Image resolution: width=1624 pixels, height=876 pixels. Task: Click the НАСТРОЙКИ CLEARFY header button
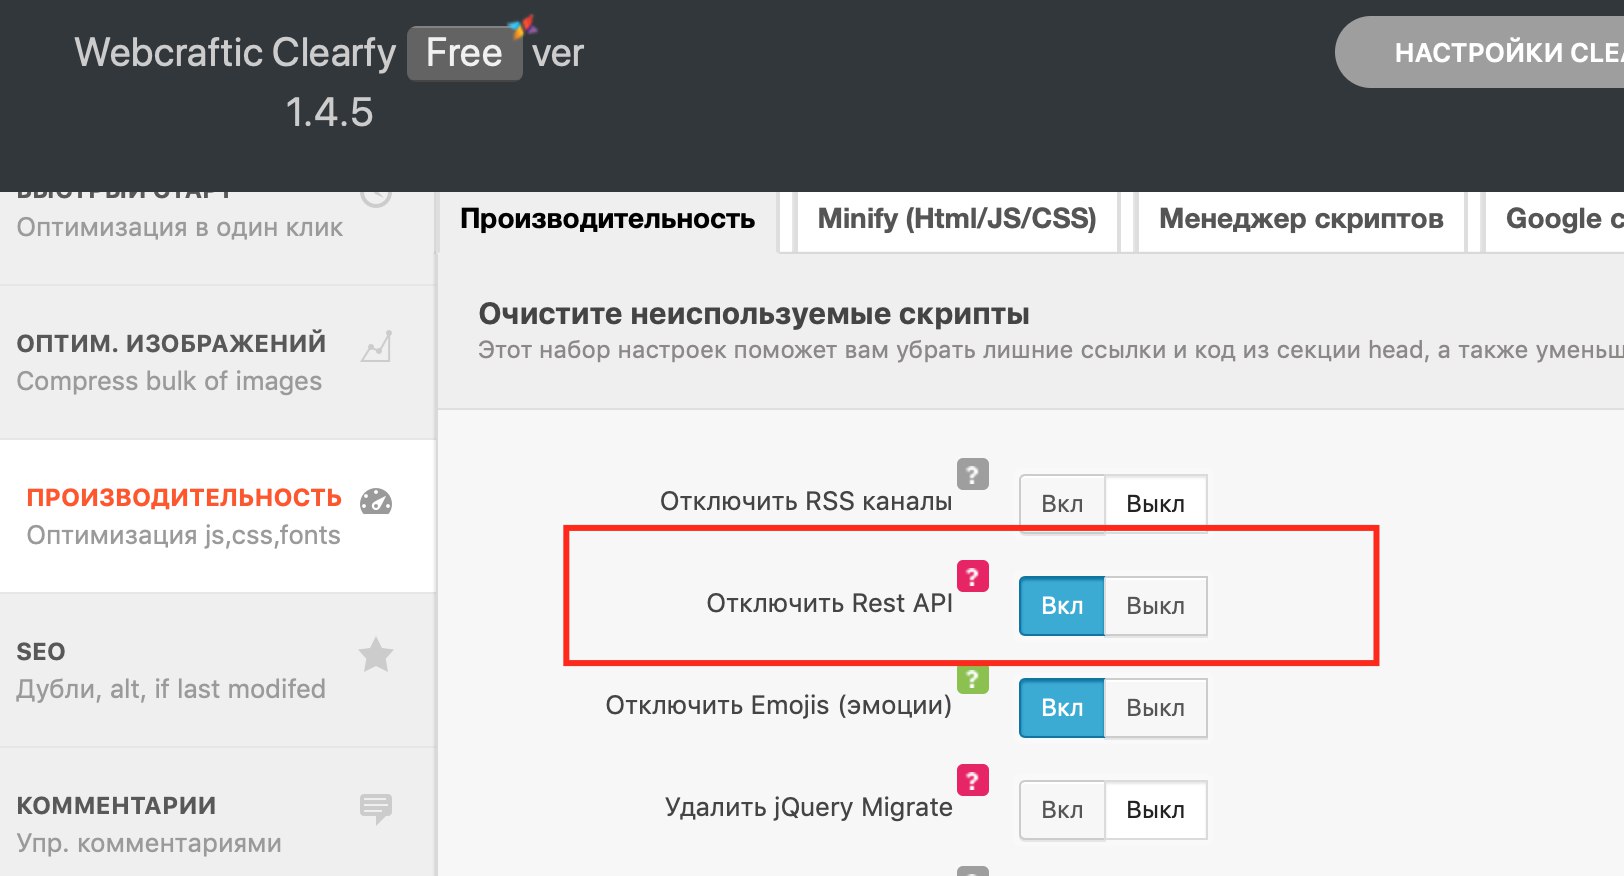coord(1480,52)
